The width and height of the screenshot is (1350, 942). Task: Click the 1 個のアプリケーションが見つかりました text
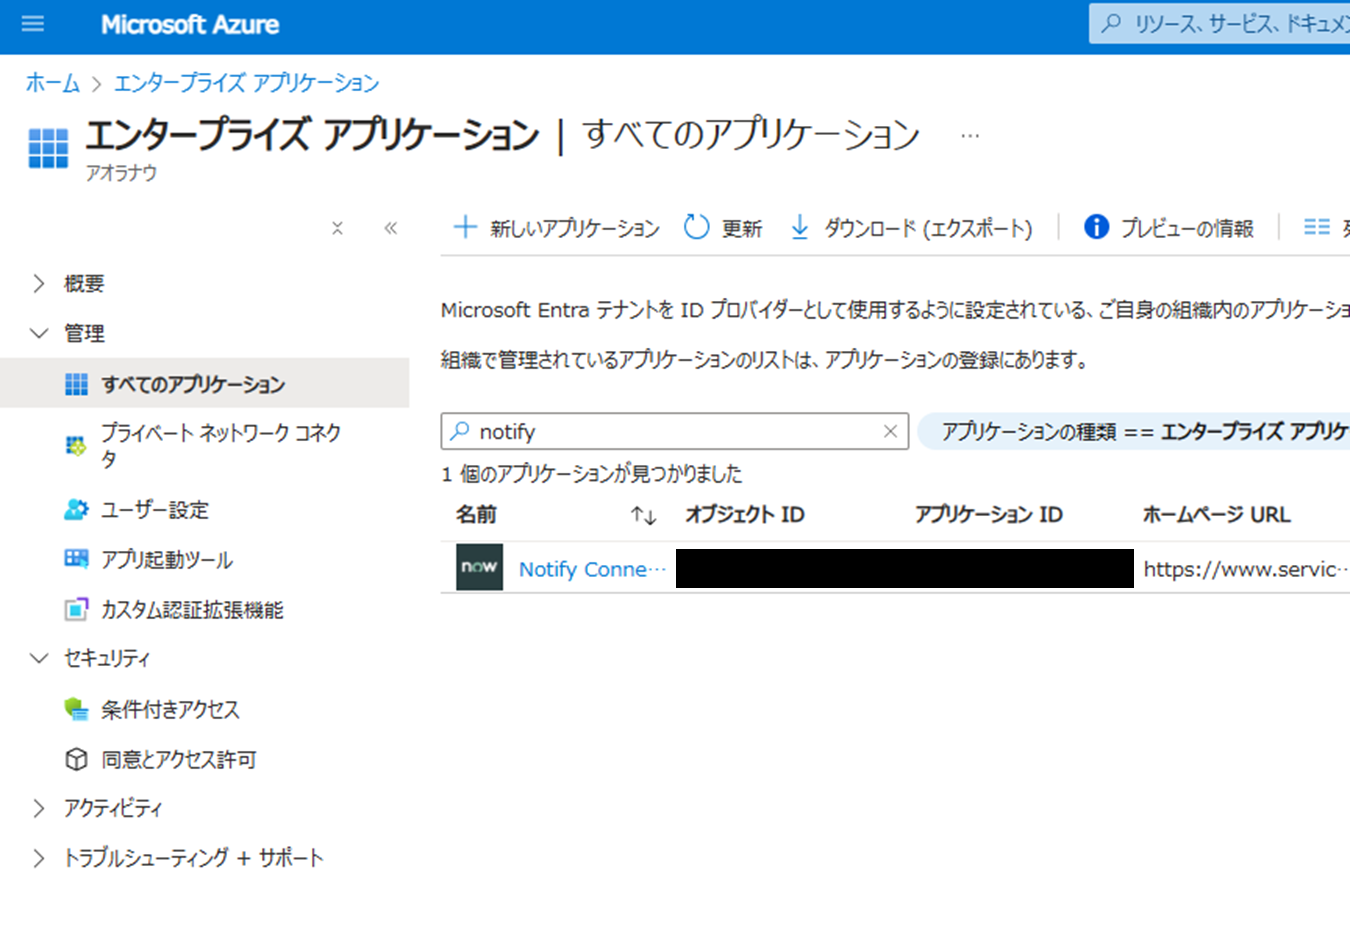point(592,474)
